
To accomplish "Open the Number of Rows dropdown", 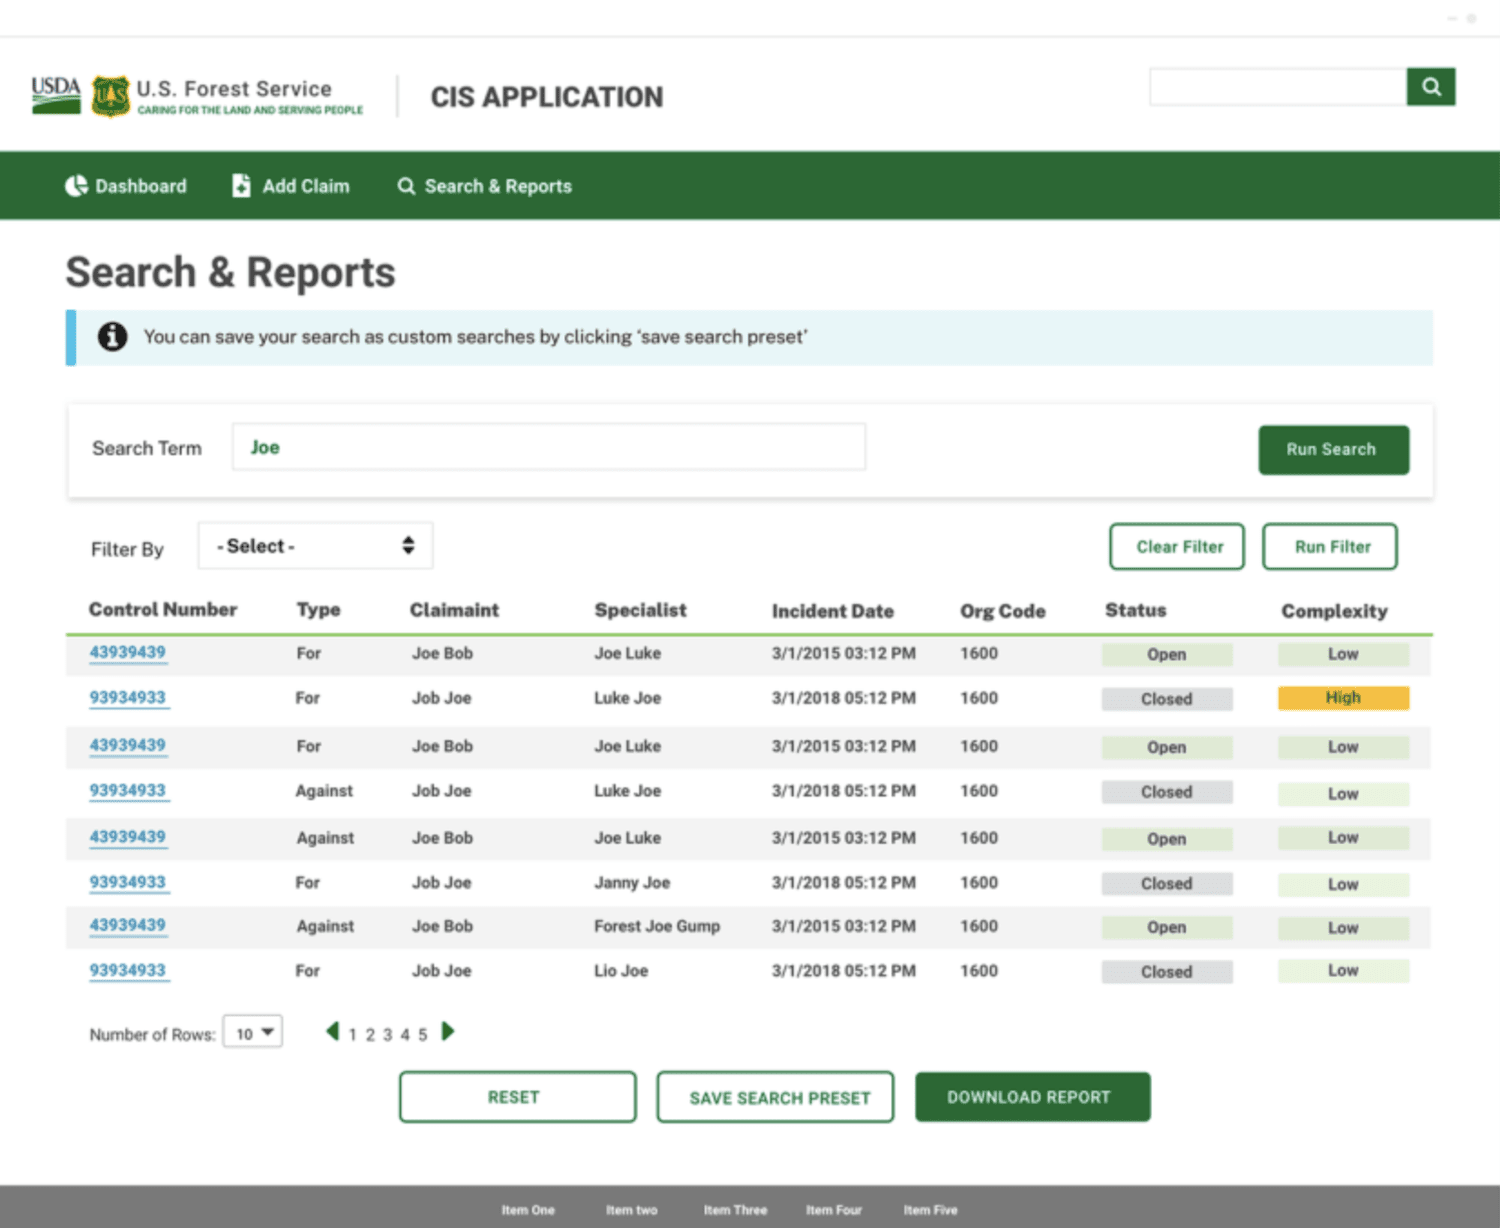I will [253, 1032].
